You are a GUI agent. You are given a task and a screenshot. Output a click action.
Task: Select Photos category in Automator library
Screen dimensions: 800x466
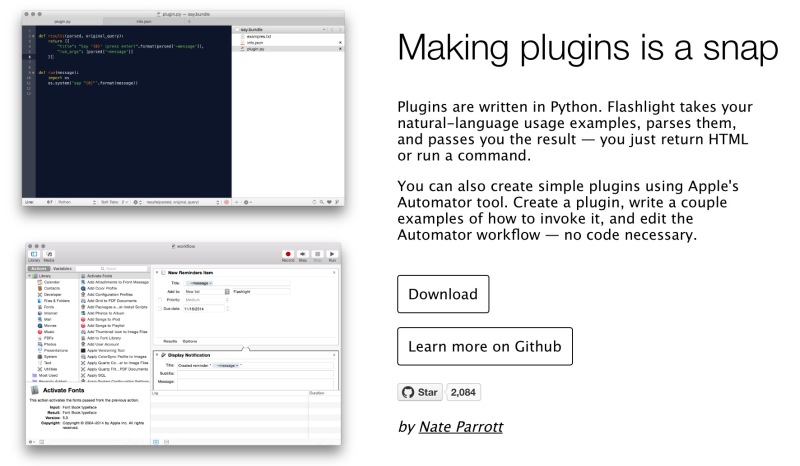click(x=46, y=344)
